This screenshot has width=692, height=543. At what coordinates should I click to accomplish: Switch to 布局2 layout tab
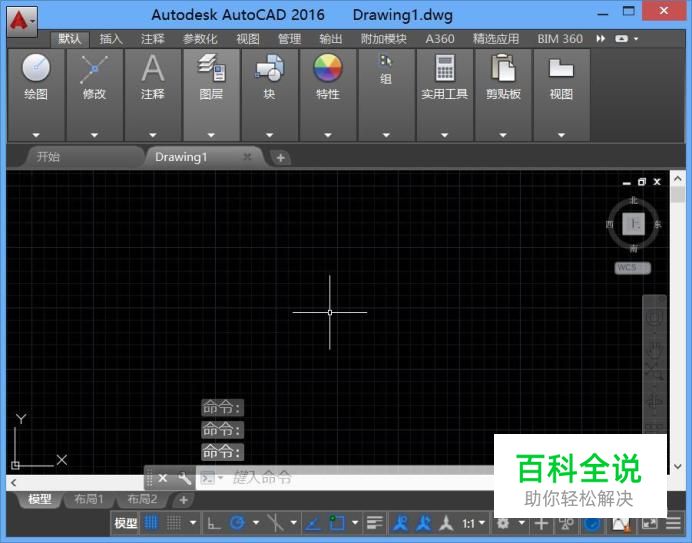tap(142, 499)
